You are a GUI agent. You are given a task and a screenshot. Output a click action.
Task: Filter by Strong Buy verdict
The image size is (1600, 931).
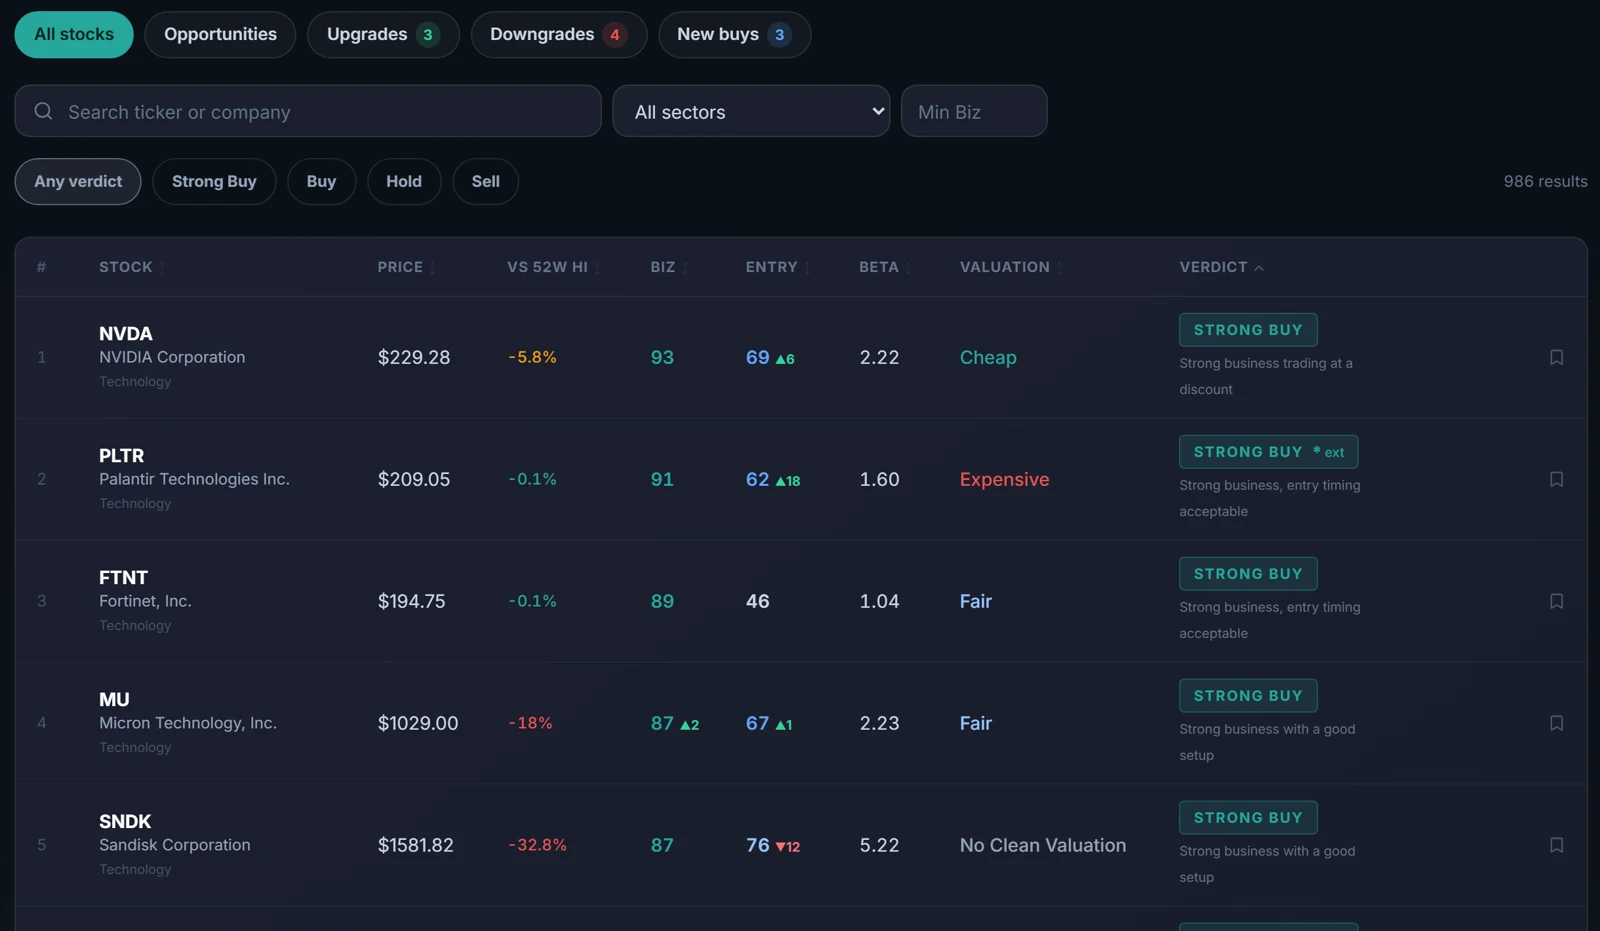(214, 181)
